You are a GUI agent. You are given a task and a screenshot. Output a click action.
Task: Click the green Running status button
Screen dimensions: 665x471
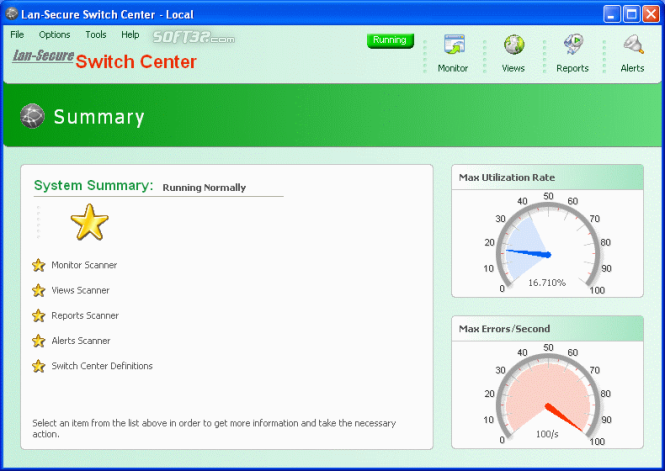[x=390, y=40]
